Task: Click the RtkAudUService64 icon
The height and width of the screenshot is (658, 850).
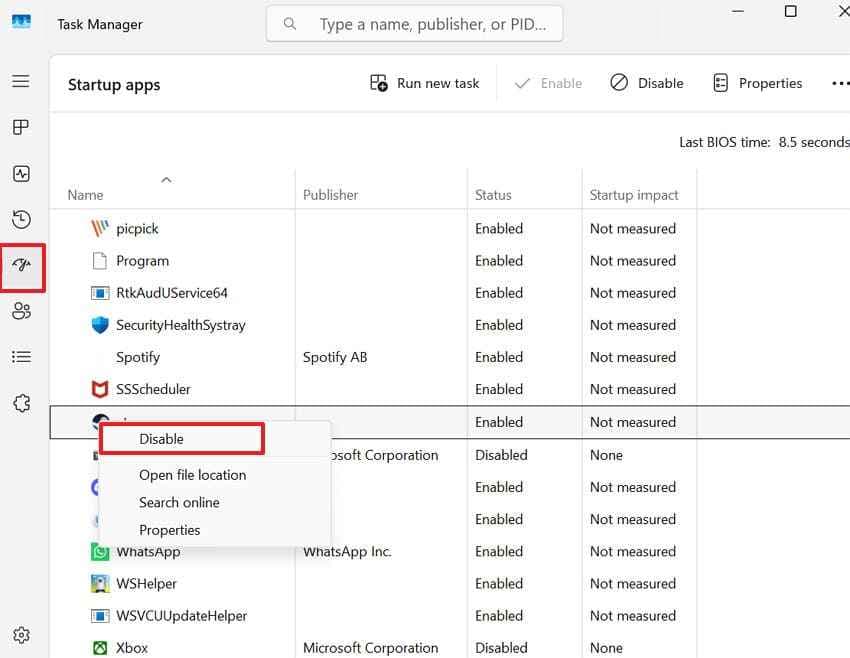Action: (100, 293)
